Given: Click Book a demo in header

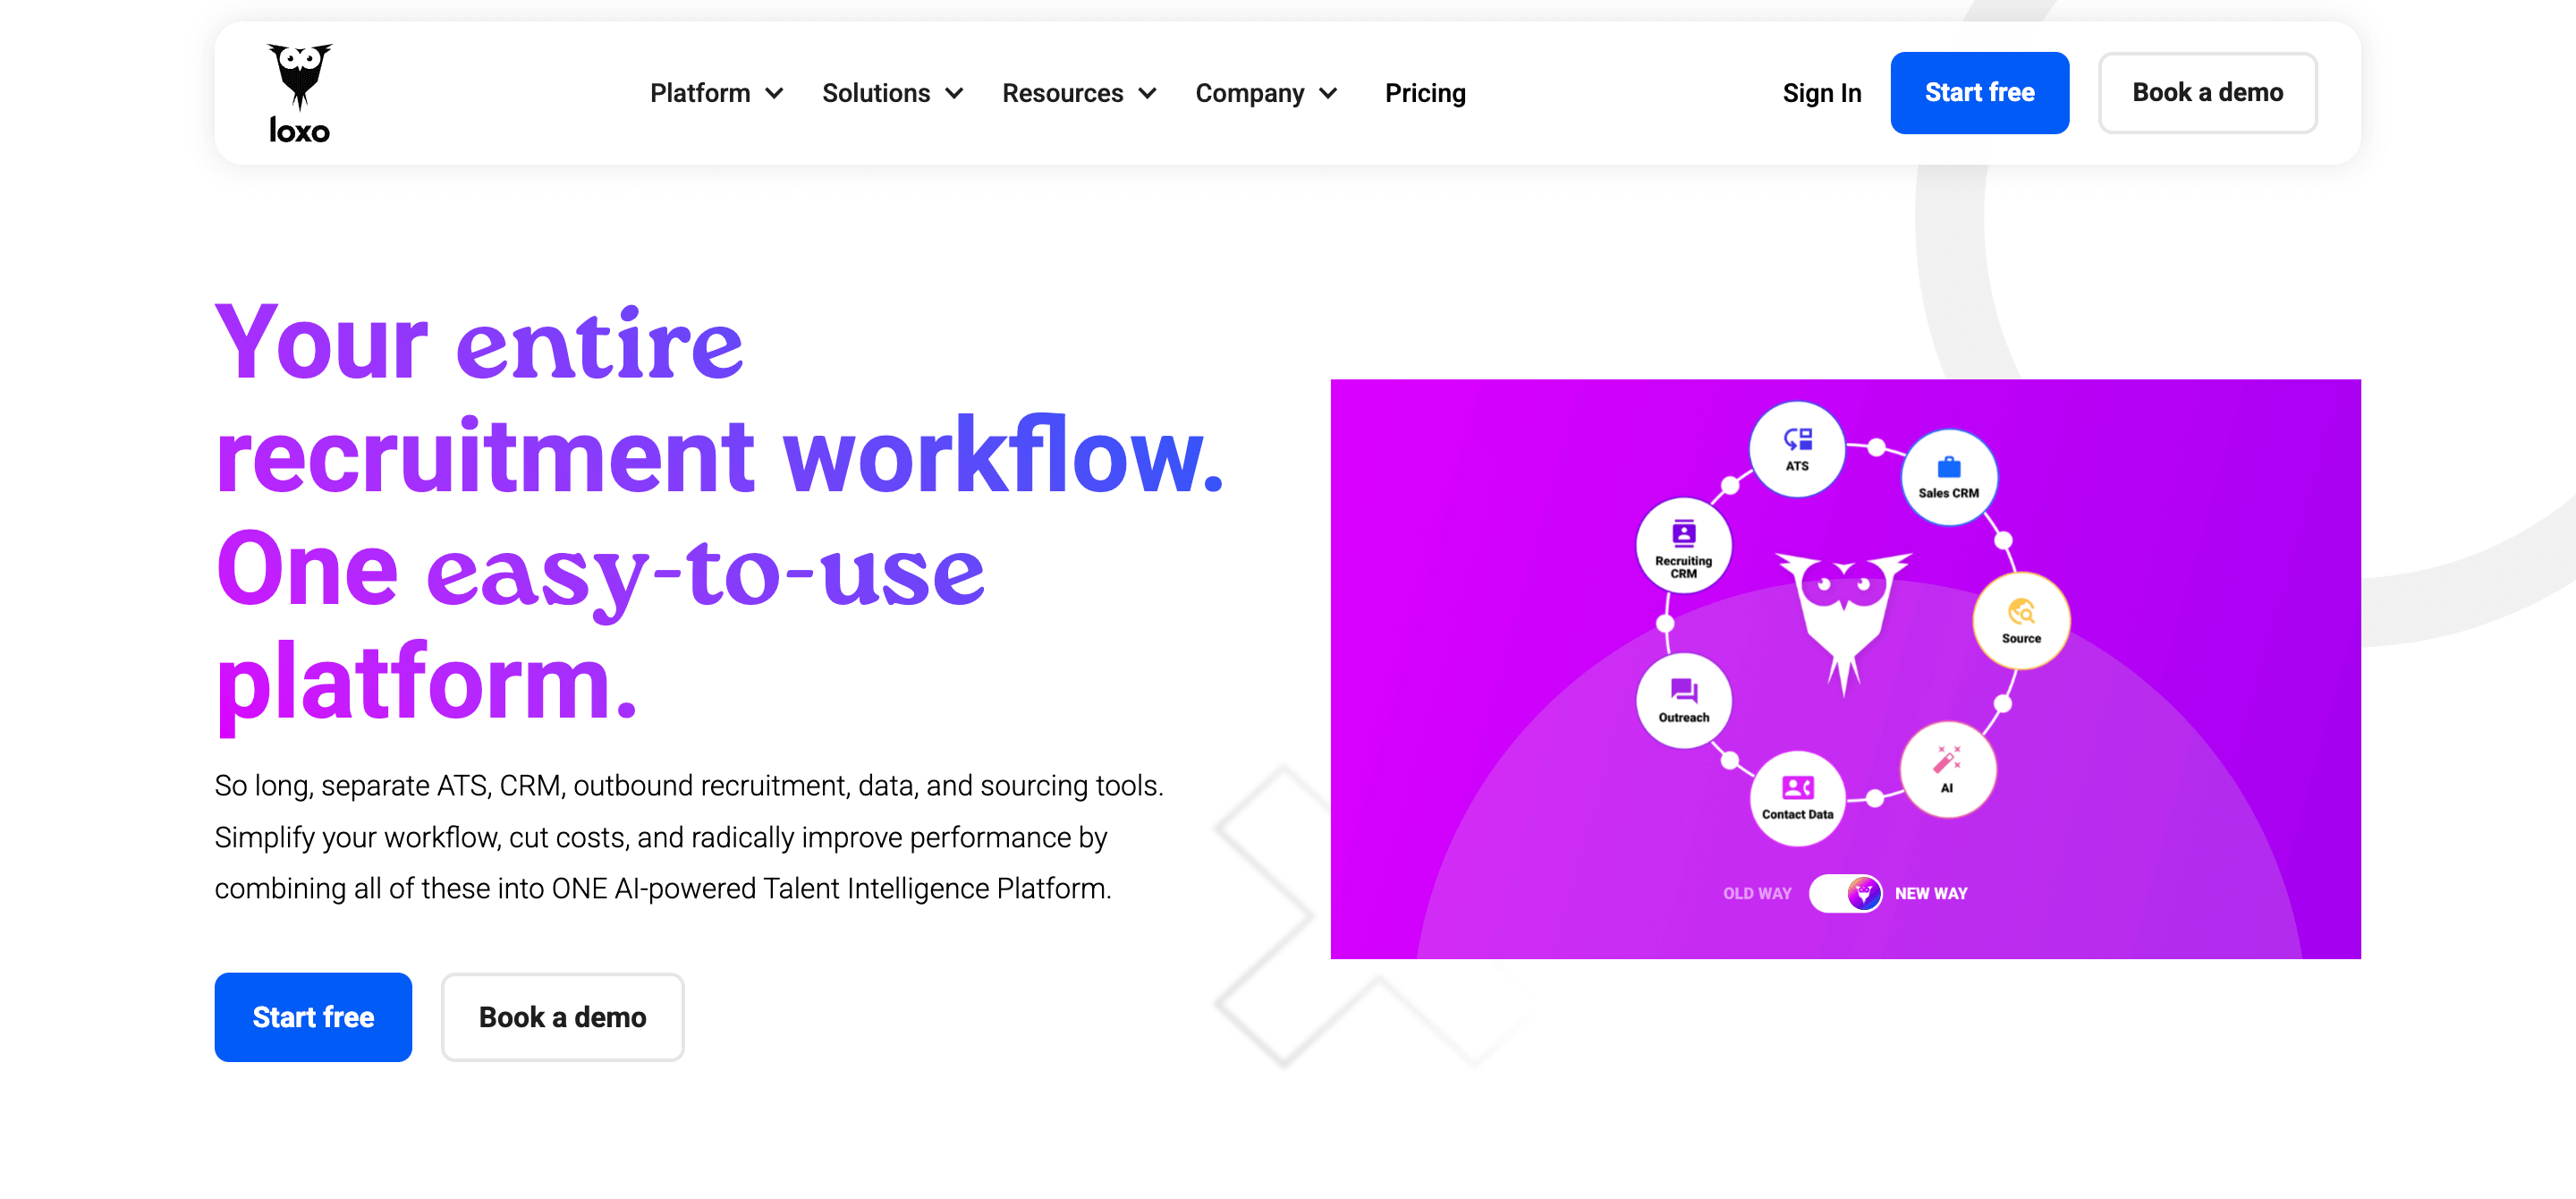Looking at the screenshot, I should (2206, 93).
